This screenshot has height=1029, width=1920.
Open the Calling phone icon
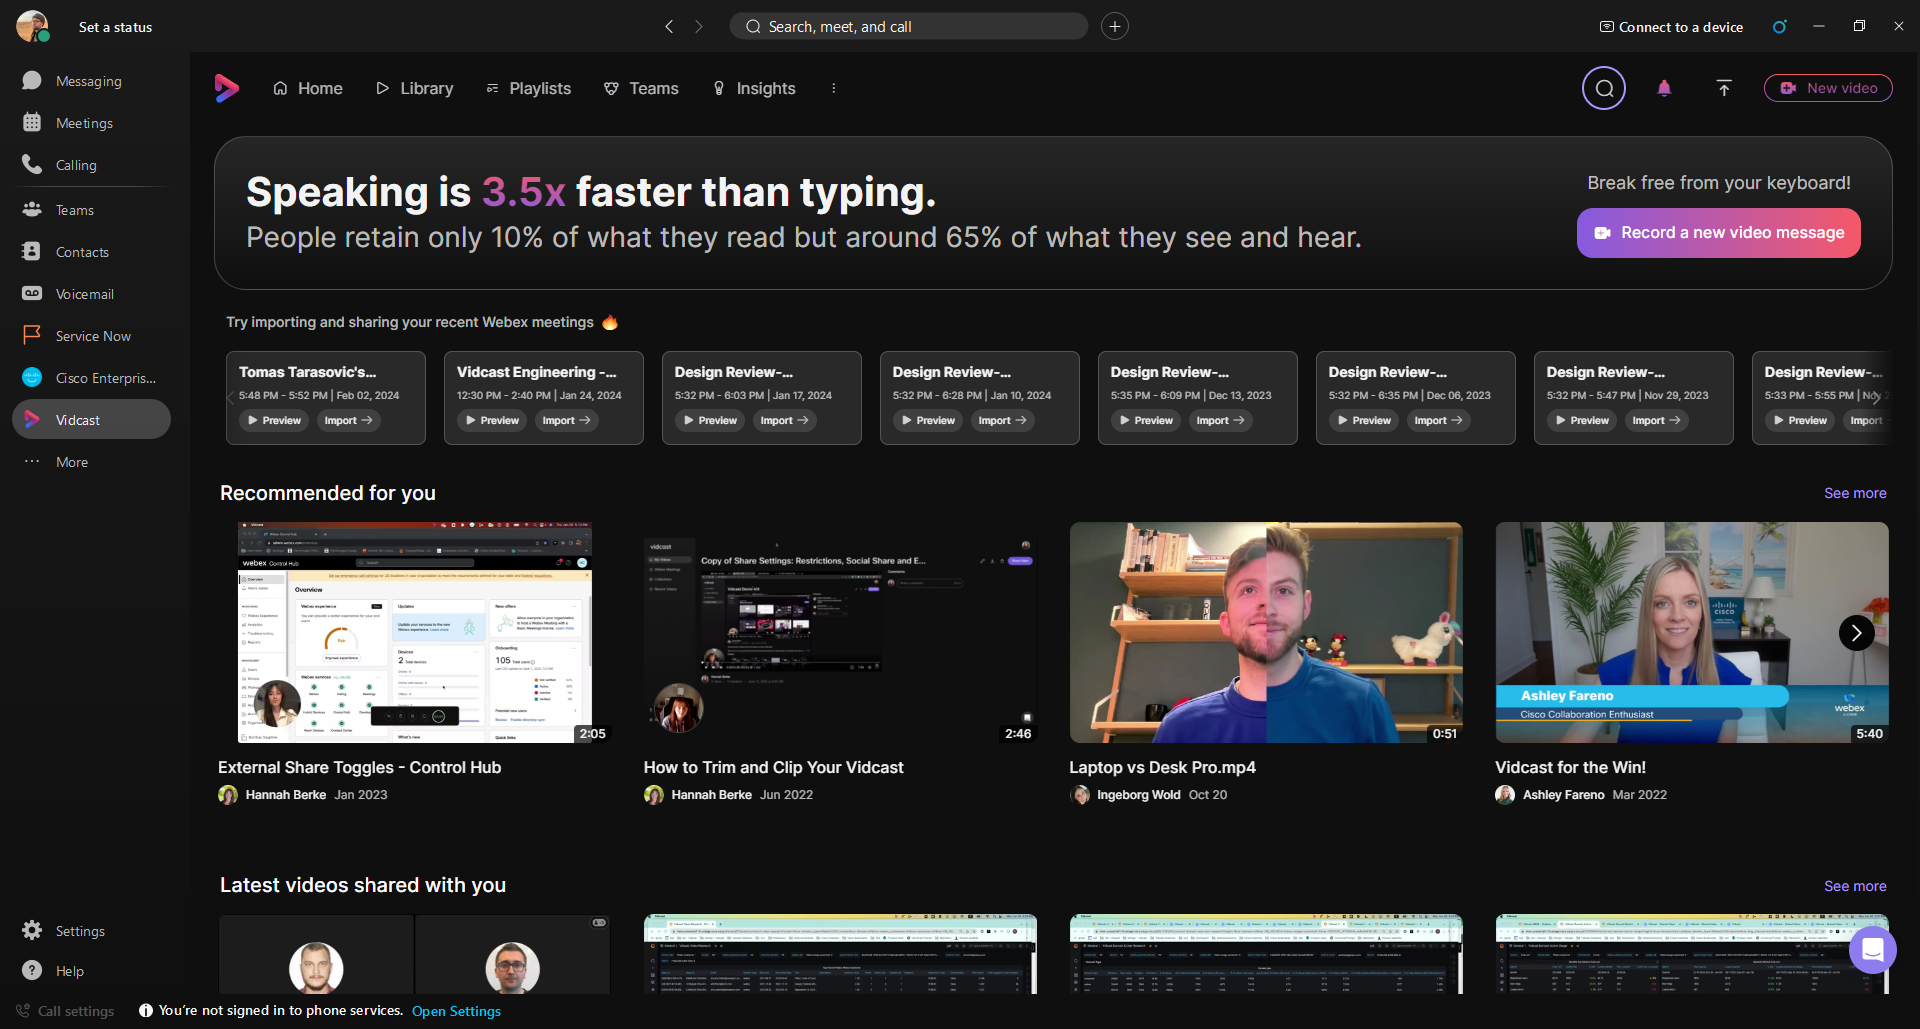pyautogui.click(x=32, y=164)
